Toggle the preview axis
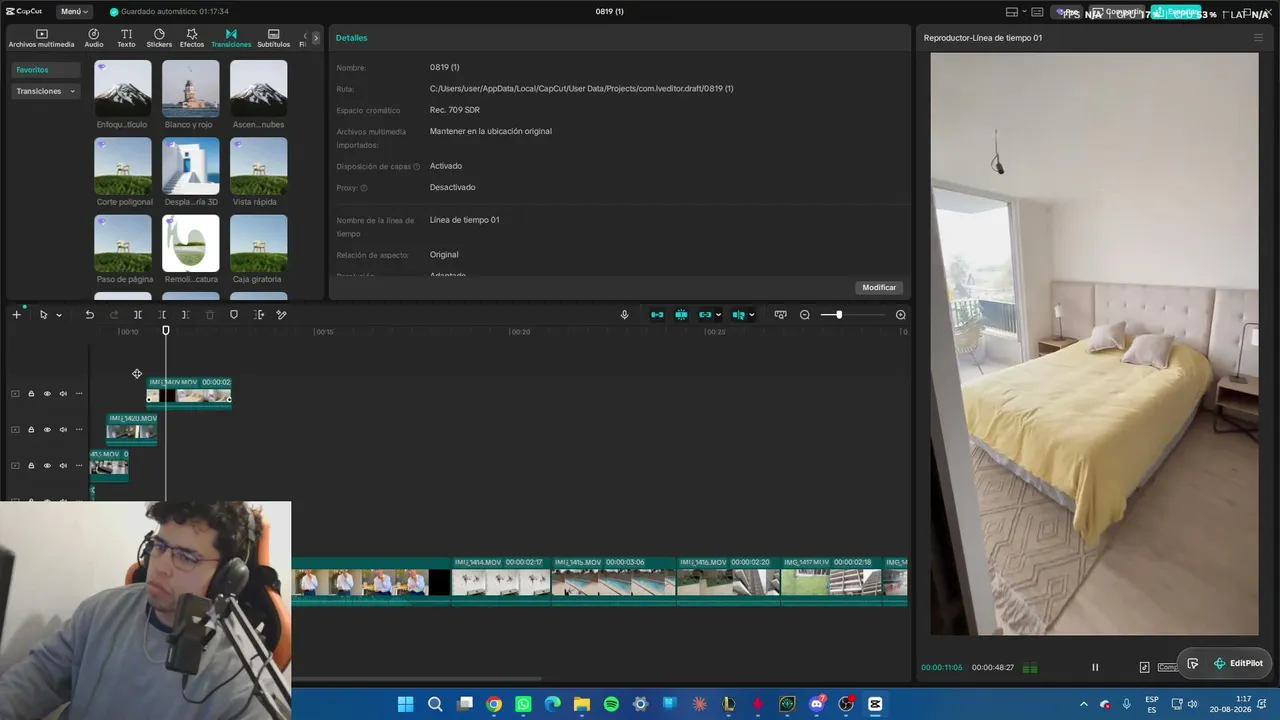1280x720 pixels. pyautogui.click(x=738, y=315)
